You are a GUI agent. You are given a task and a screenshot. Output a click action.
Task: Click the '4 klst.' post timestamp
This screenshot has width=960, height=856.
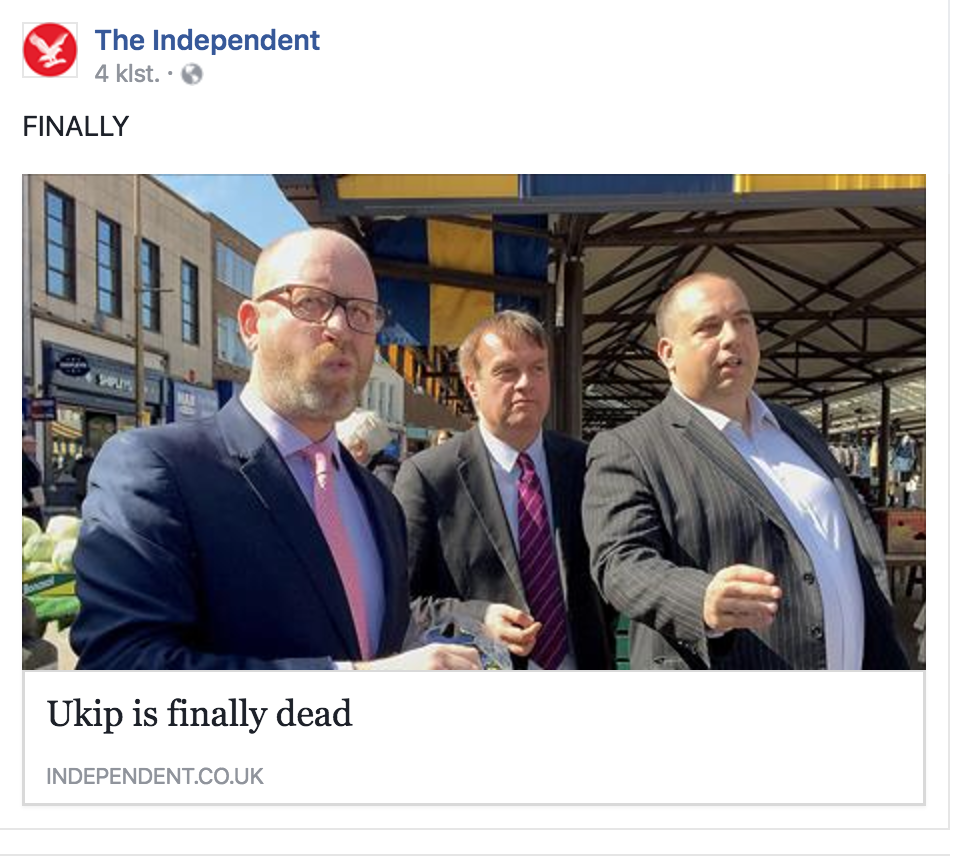(127, 73)
